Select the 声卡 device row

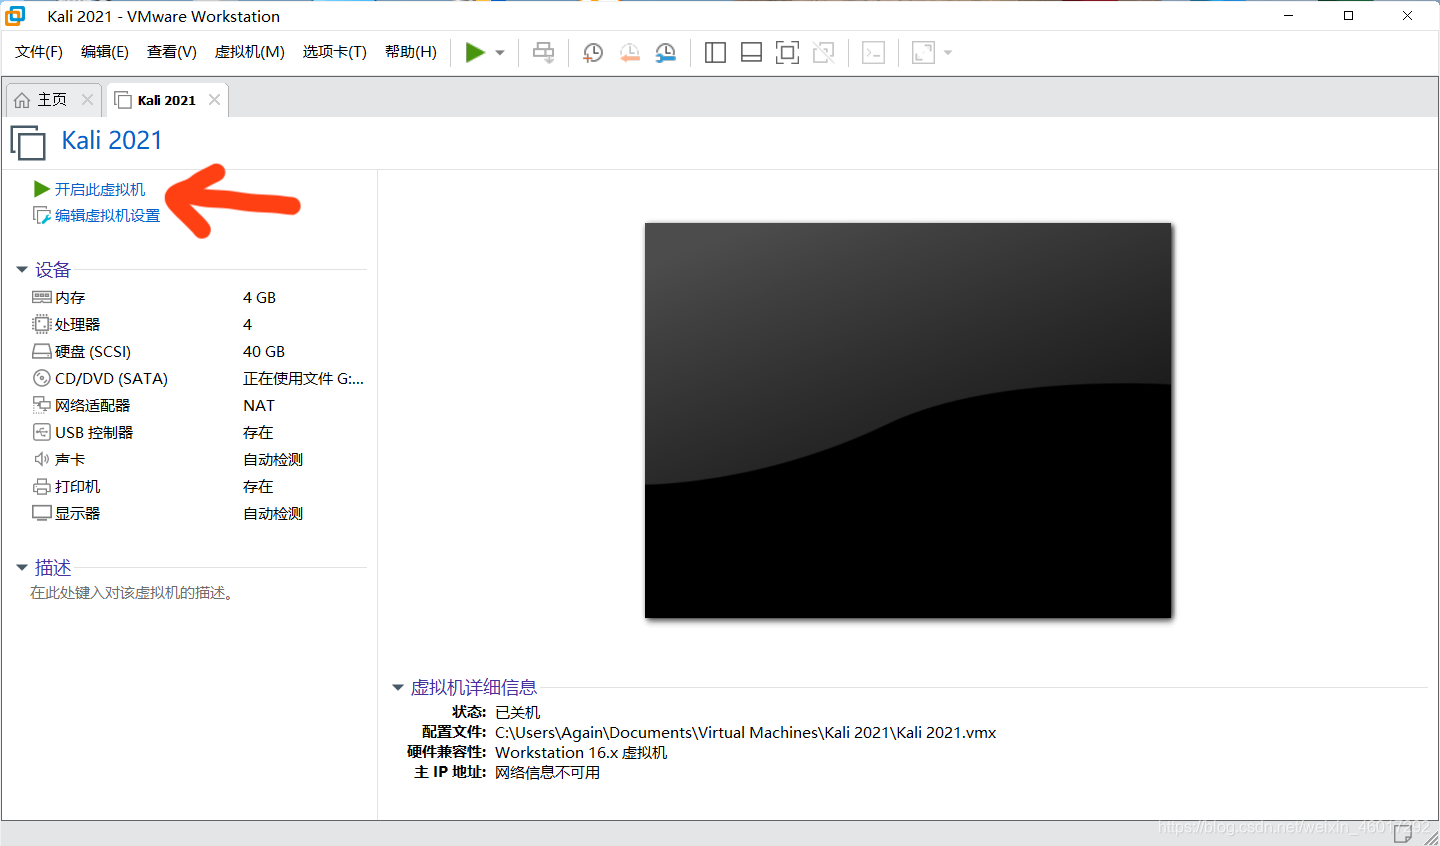[x=198, y=459]
